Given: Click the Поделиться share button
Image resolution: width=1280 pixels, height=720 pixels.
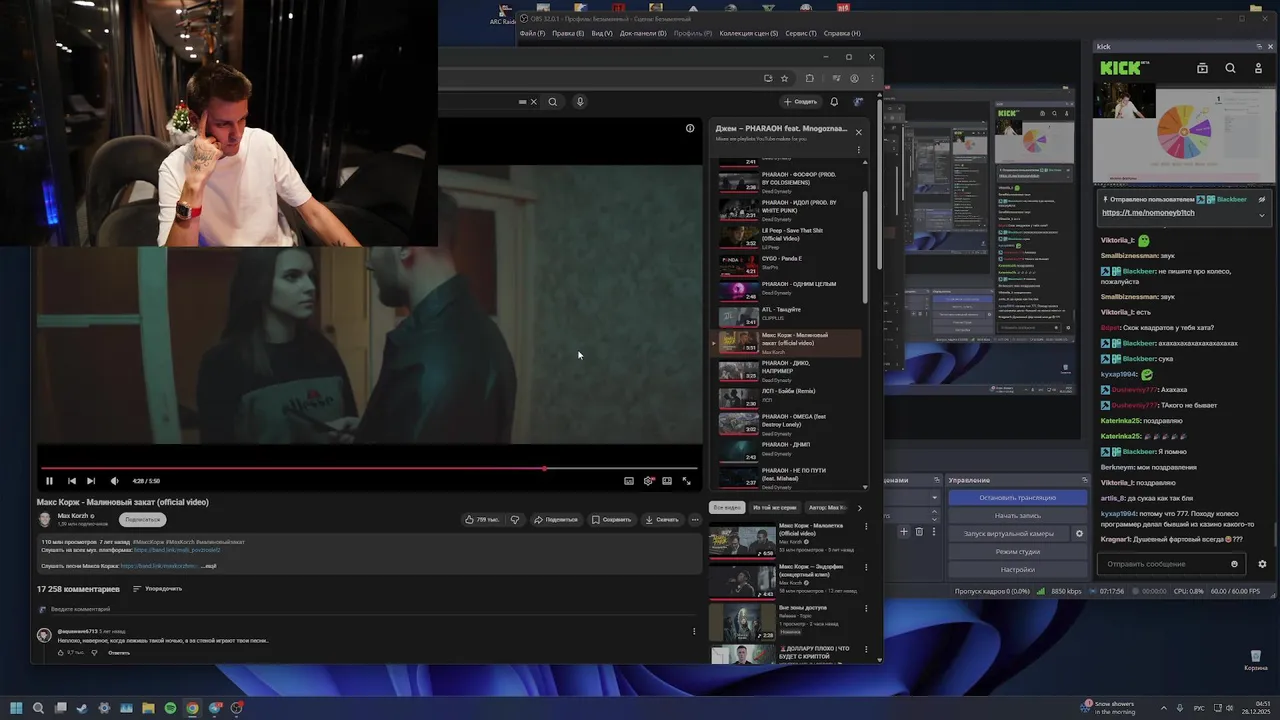Looking at the screenshot, I should tap(556, 520).
